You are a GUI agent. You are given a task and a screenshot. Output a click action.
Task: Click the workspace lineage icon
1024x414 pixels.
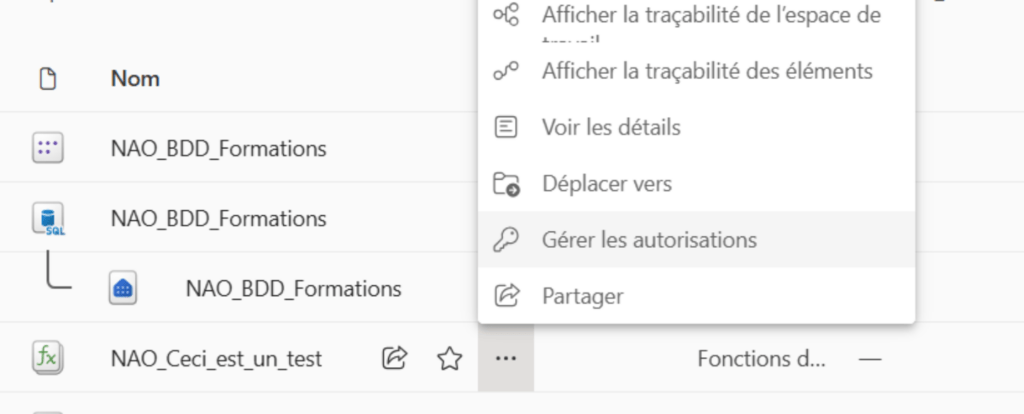click(508, 16)
